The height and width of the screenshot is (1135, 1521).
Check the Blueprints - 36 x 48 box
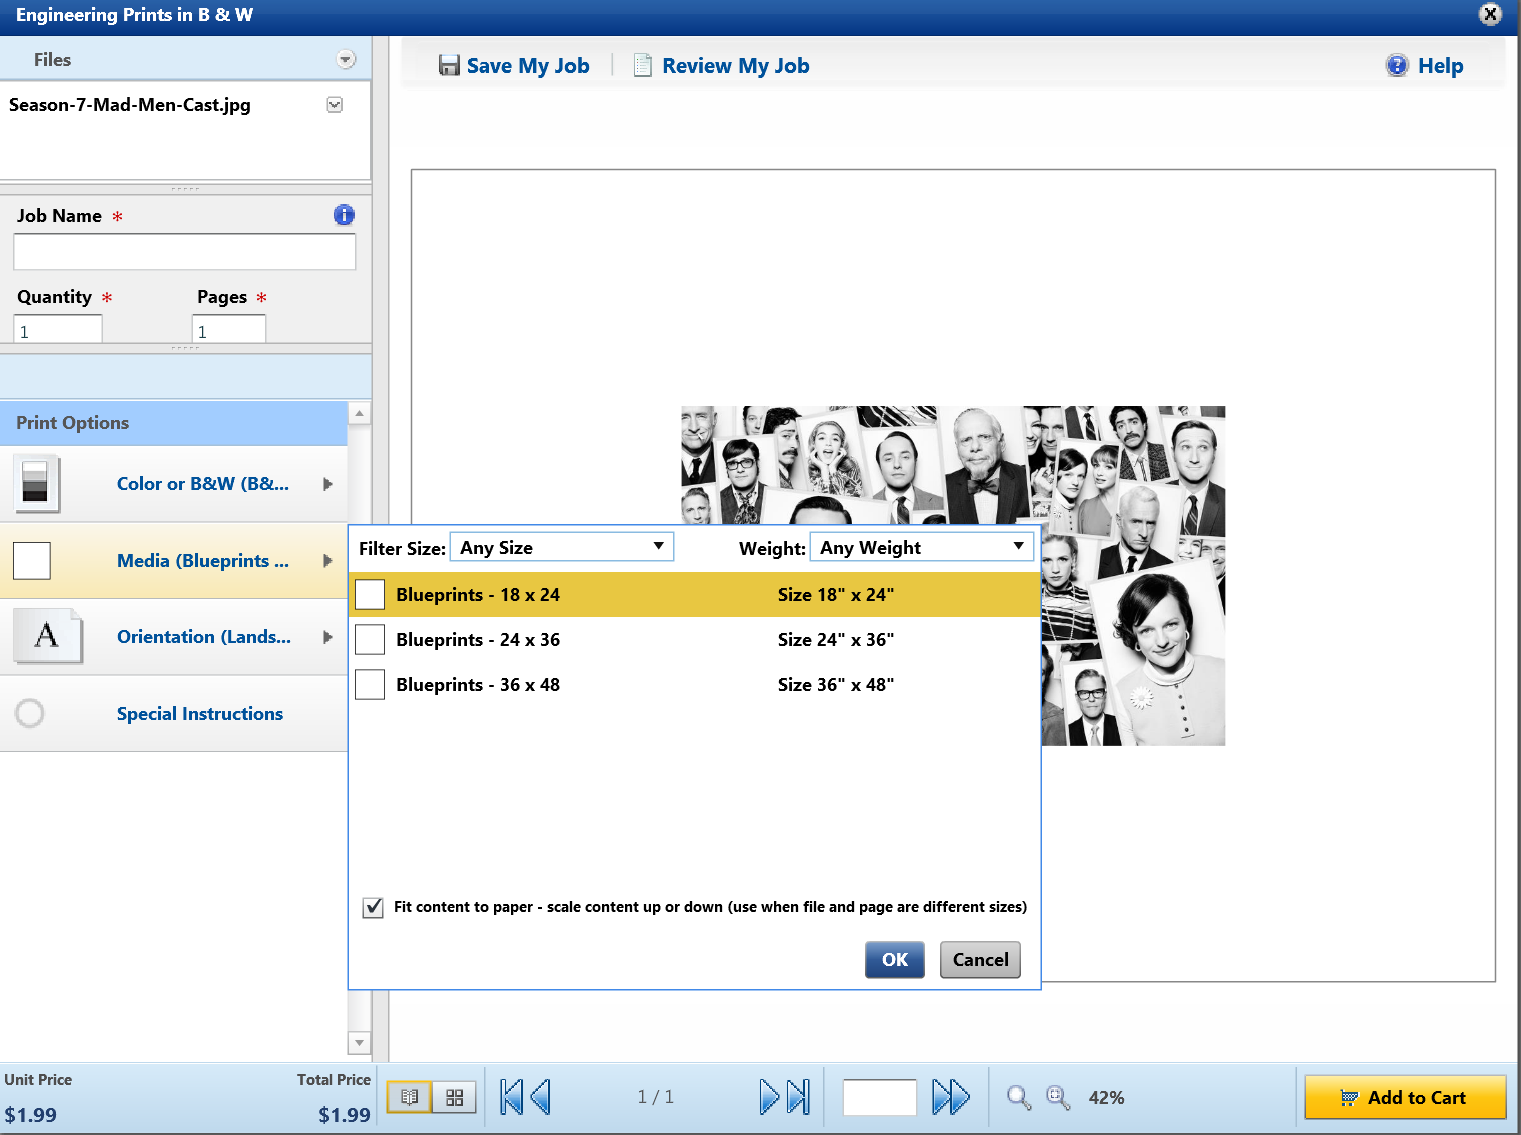coord(370,684)
